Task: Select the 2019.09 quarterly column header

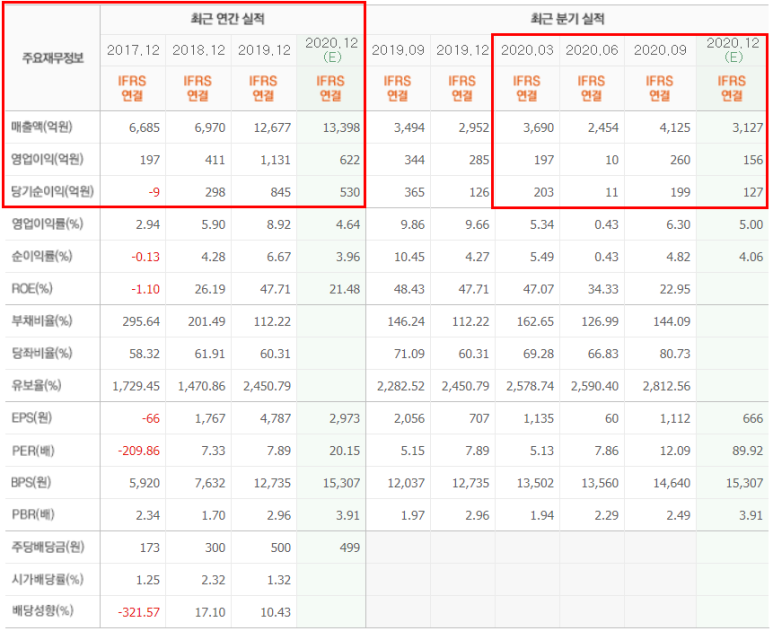Action: tap(398, 50)
